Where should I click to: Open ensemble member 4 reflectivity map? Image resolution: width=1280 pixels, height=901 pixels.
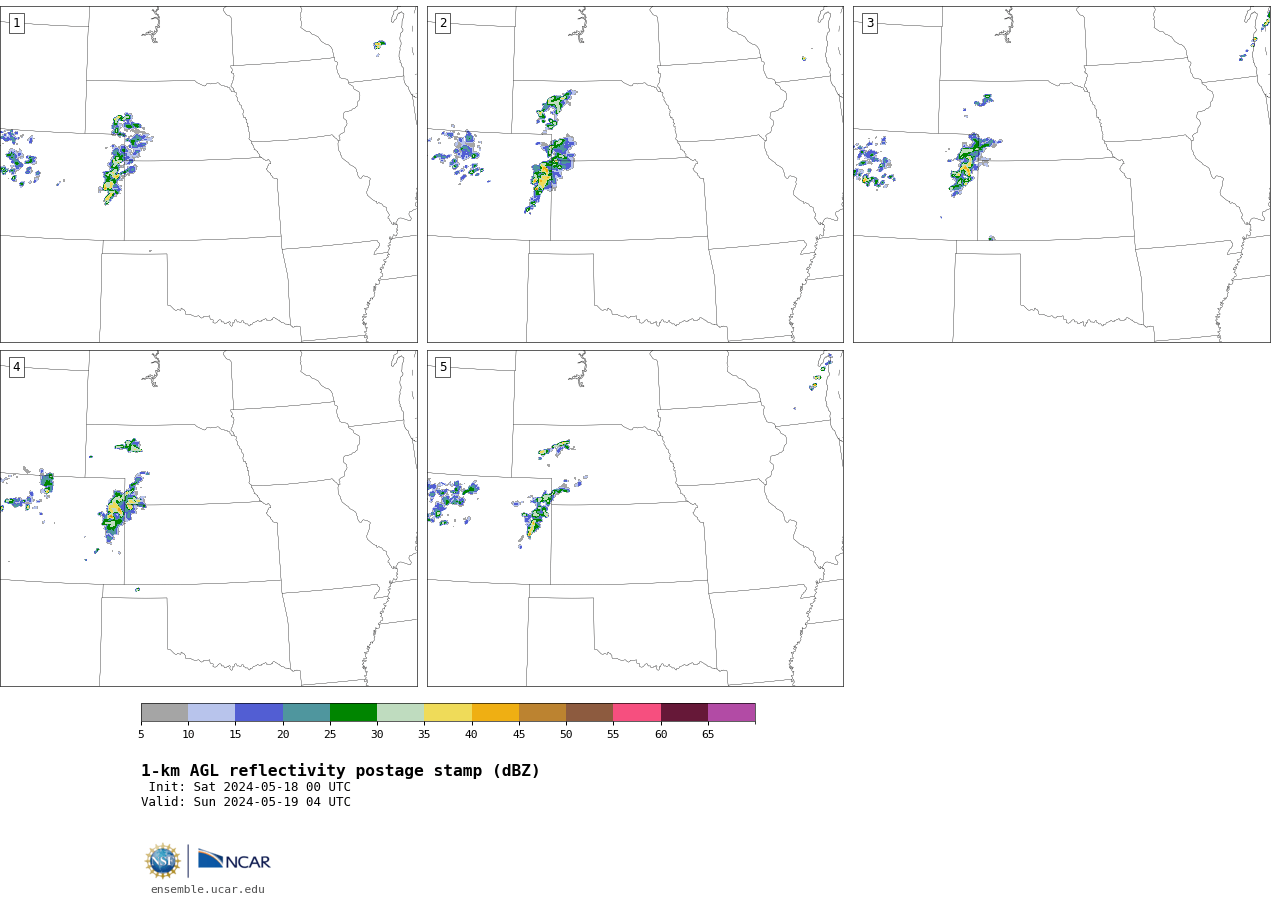pos(208,518)
